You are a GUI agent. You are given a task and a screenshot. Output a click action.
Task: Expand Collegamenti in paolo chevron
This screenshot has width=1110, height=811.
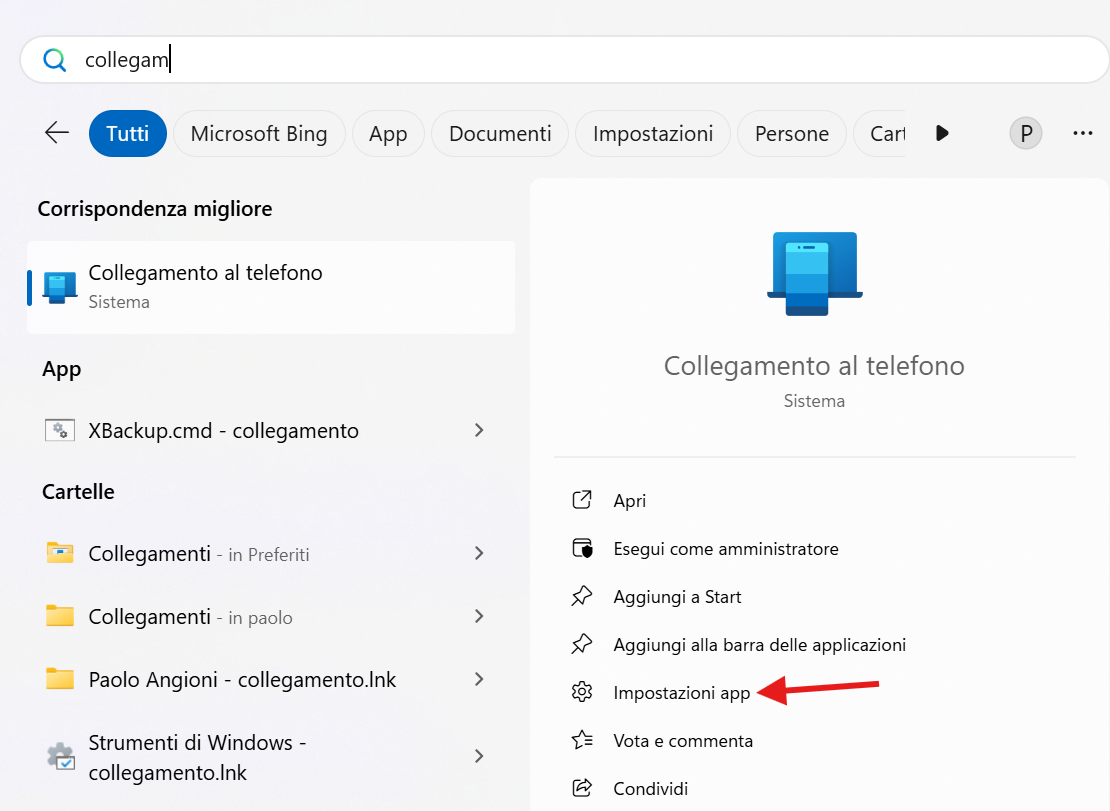pos(479,616)
